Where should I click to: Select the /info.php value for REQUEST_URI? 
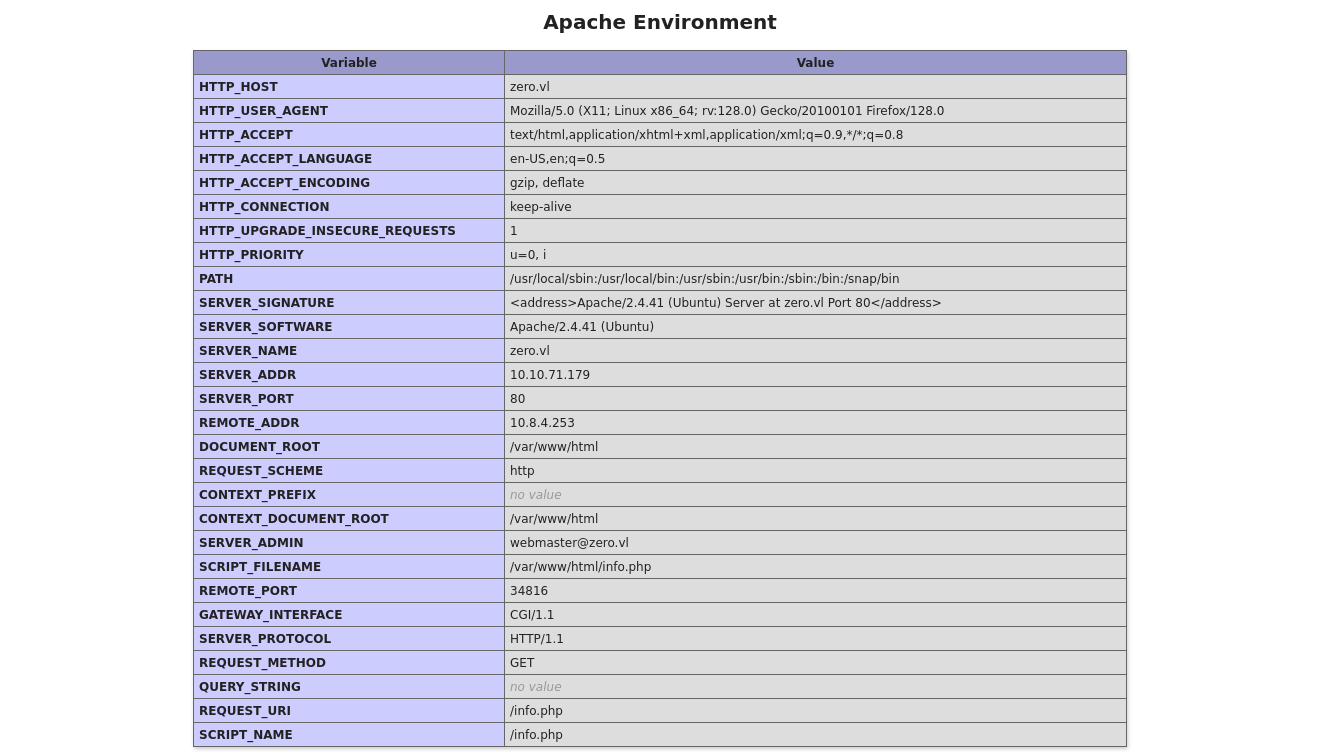tap(536, 711)
